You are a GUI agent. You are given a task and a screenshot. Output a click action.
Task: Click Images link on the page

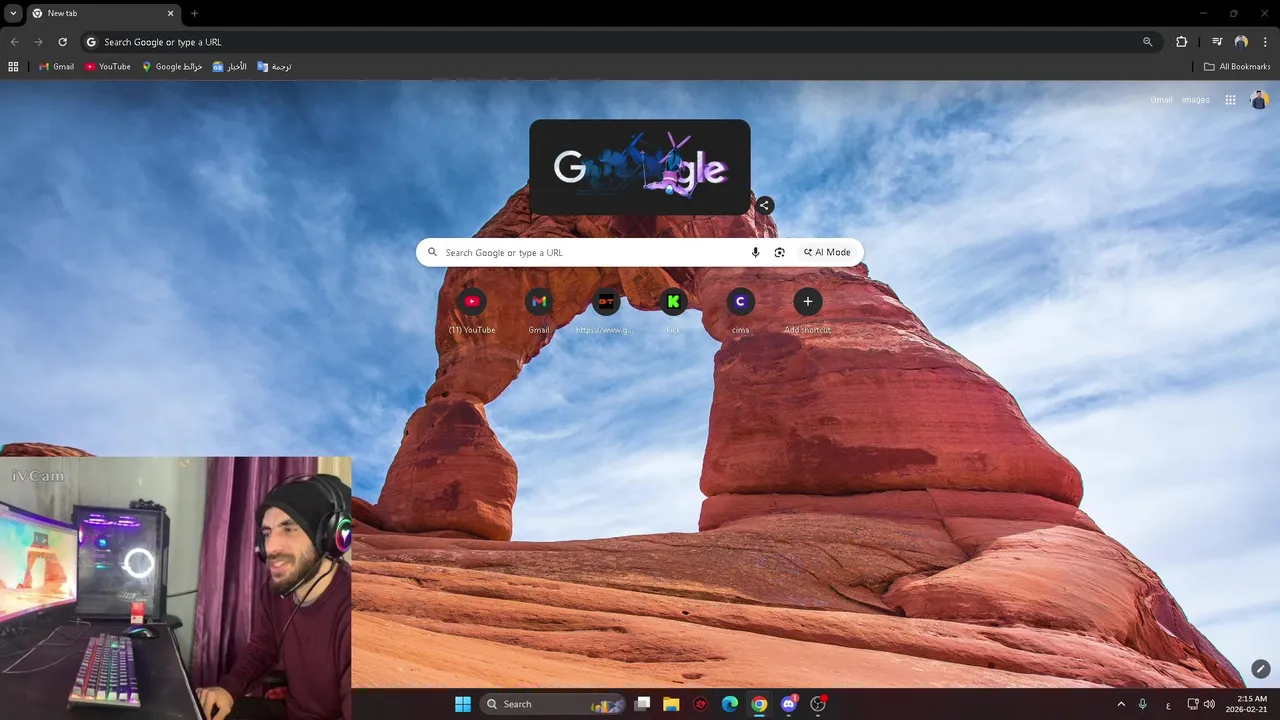pyautogui.click(x=1195, y=100)
